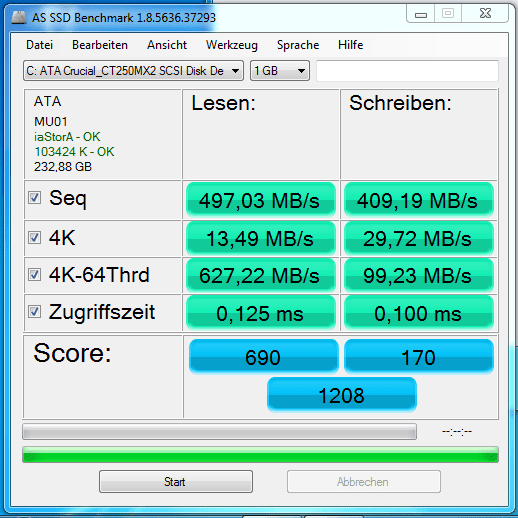Select the Seq read result 497,03 MB/s
The width and height of the screenshot is (518, 518).
[261, 200]
